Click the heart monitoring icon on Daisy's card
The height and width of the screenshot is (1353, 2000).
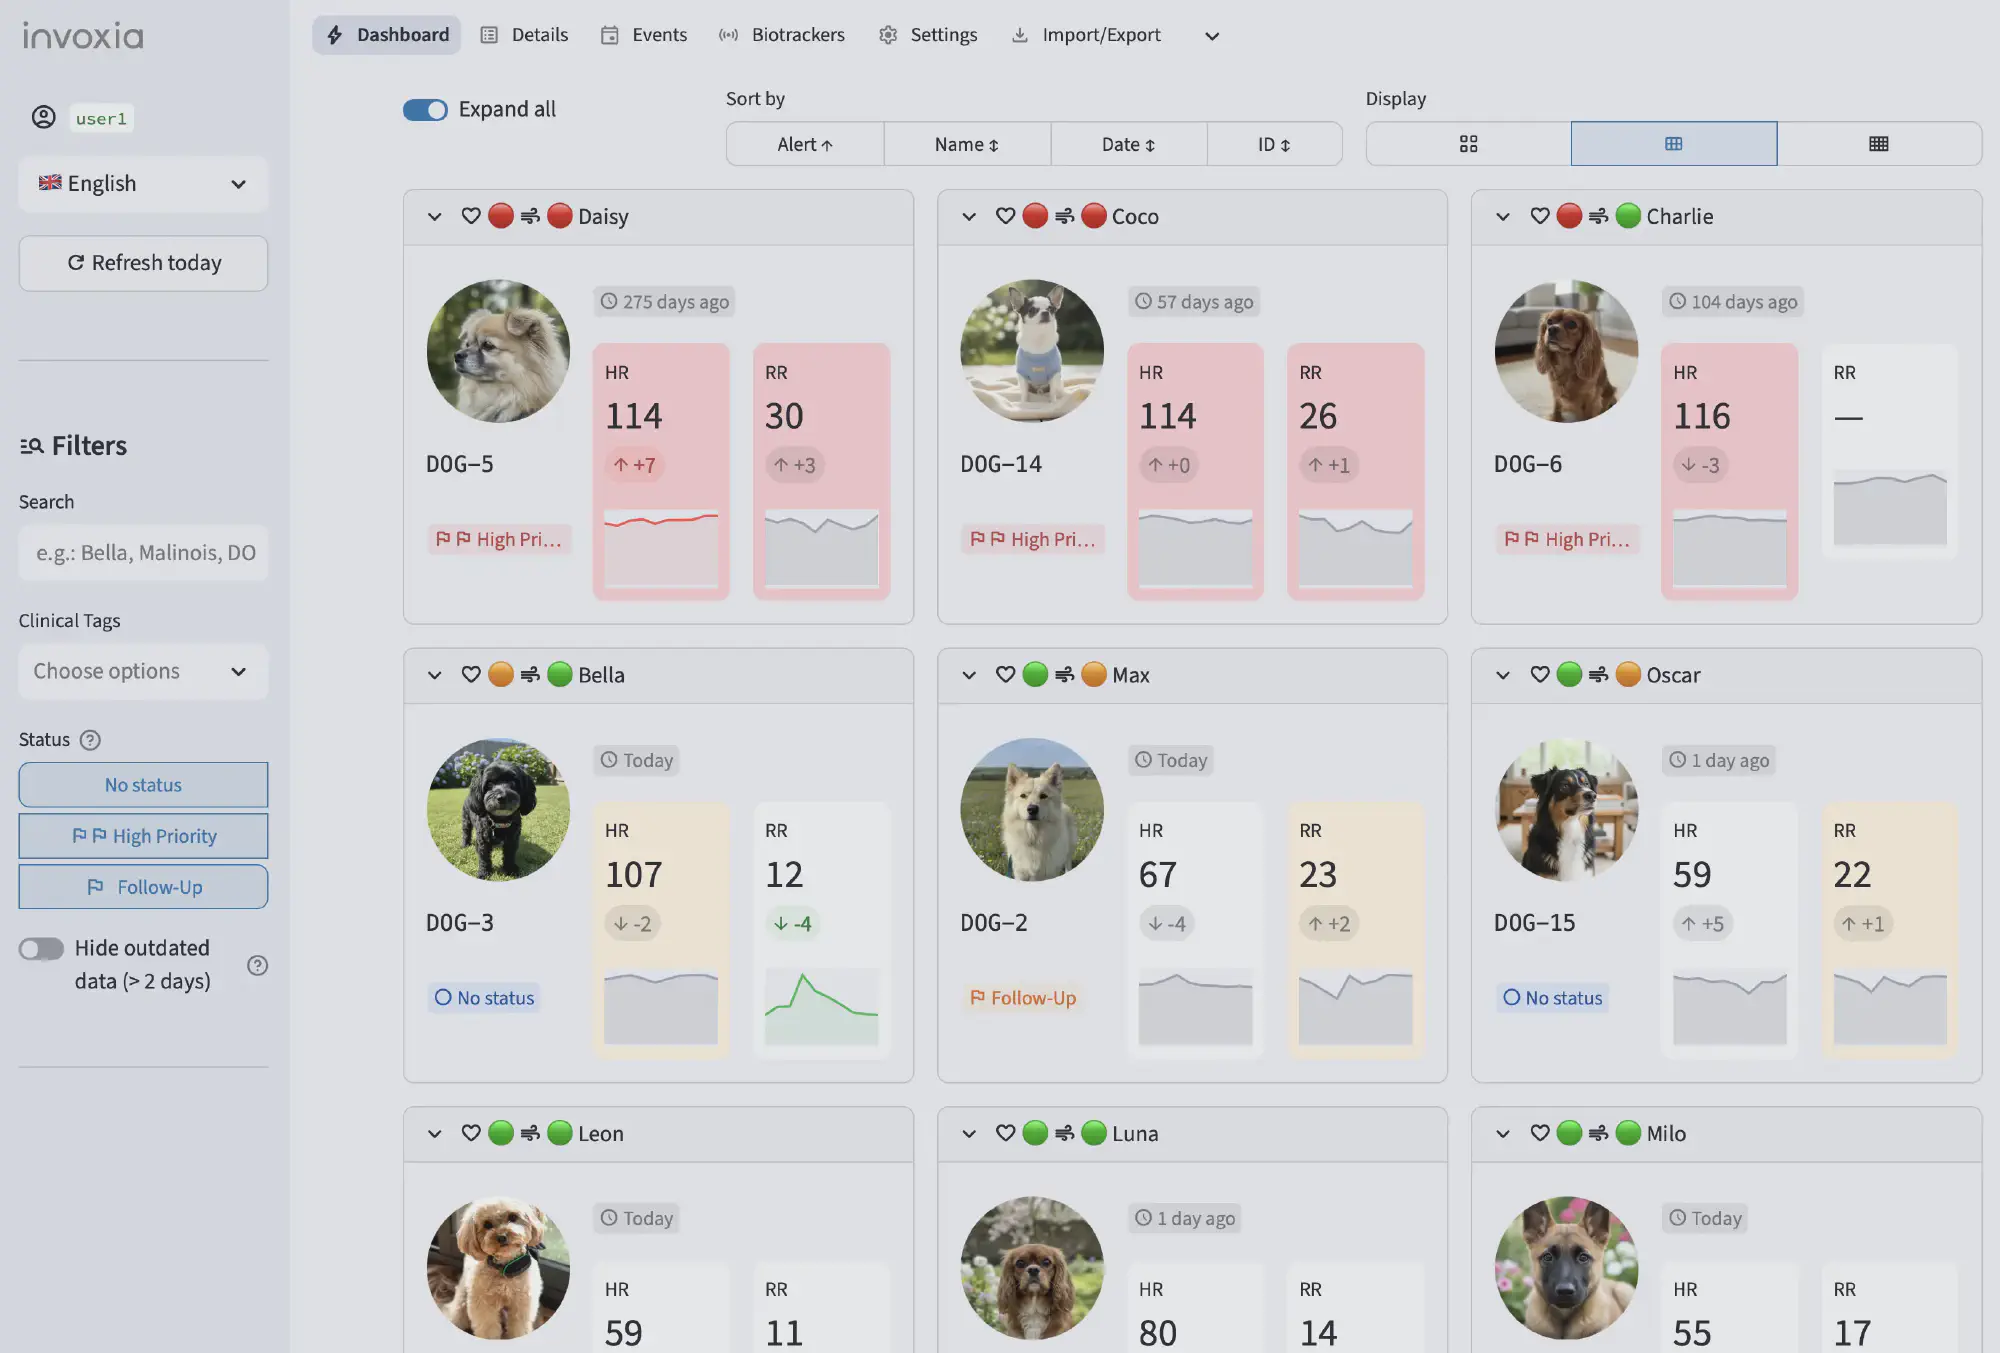pyautogui.click(x=472, y=216)
